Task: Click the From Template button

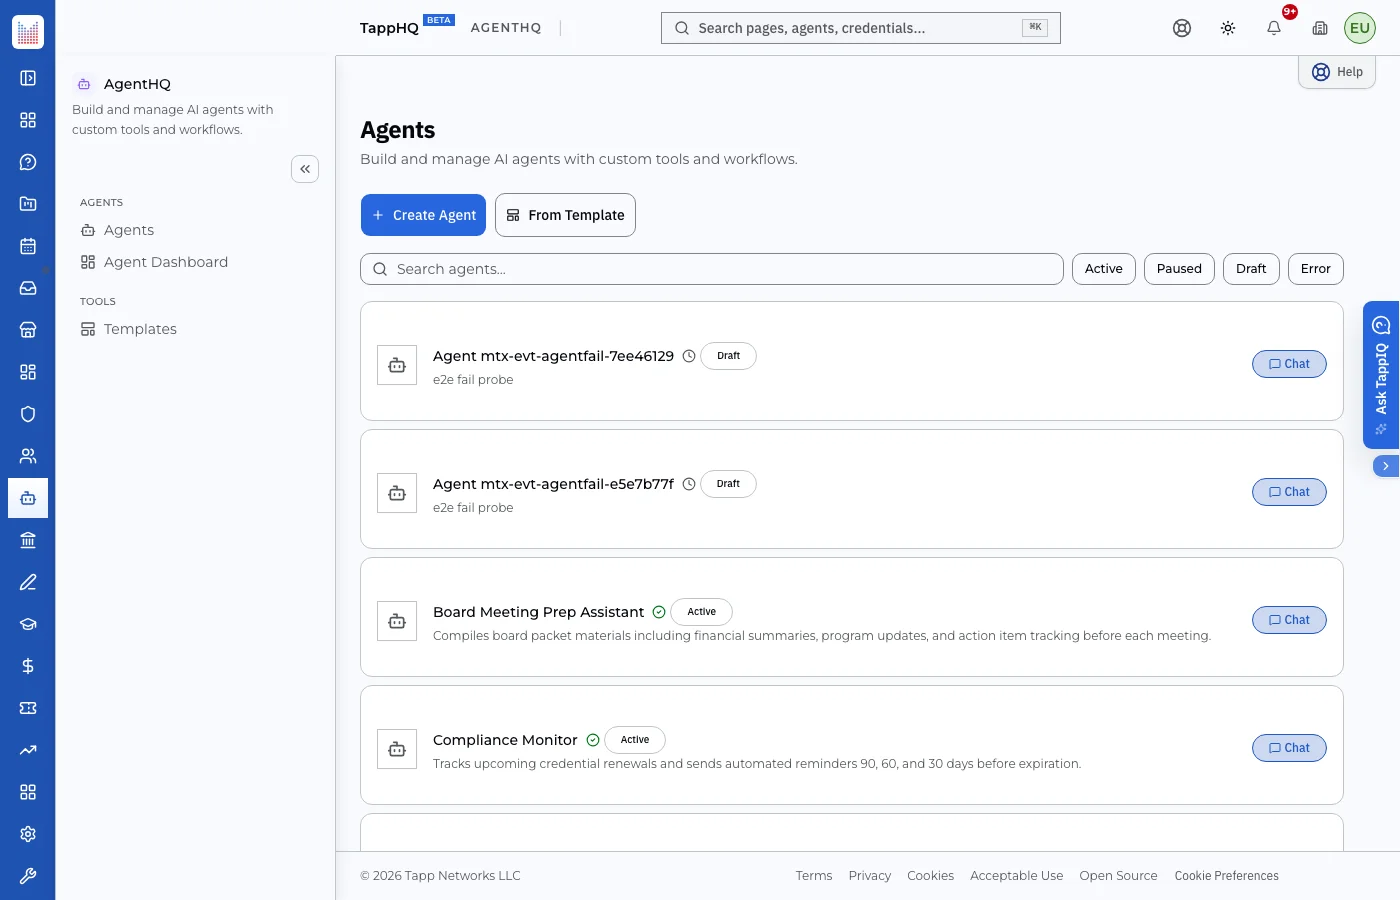Action: (x=565, y=215)
